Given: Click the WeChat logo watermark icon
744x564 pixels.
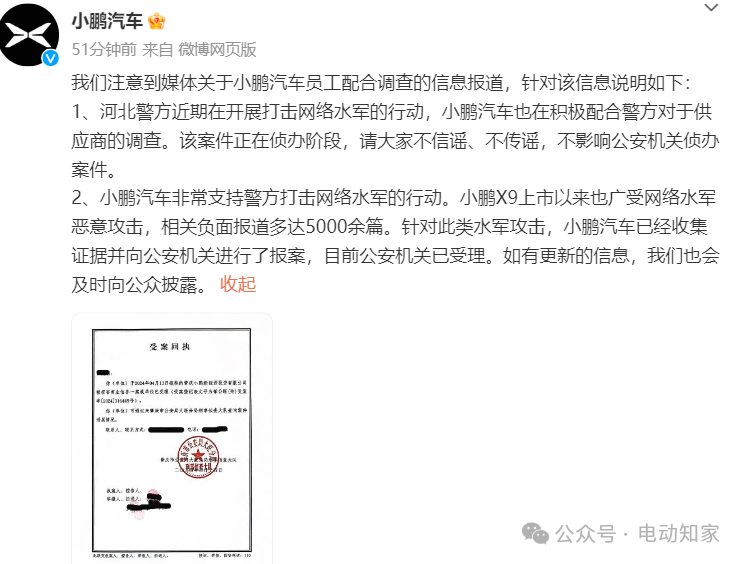Looking at the screenshot, I should [535, 533].
